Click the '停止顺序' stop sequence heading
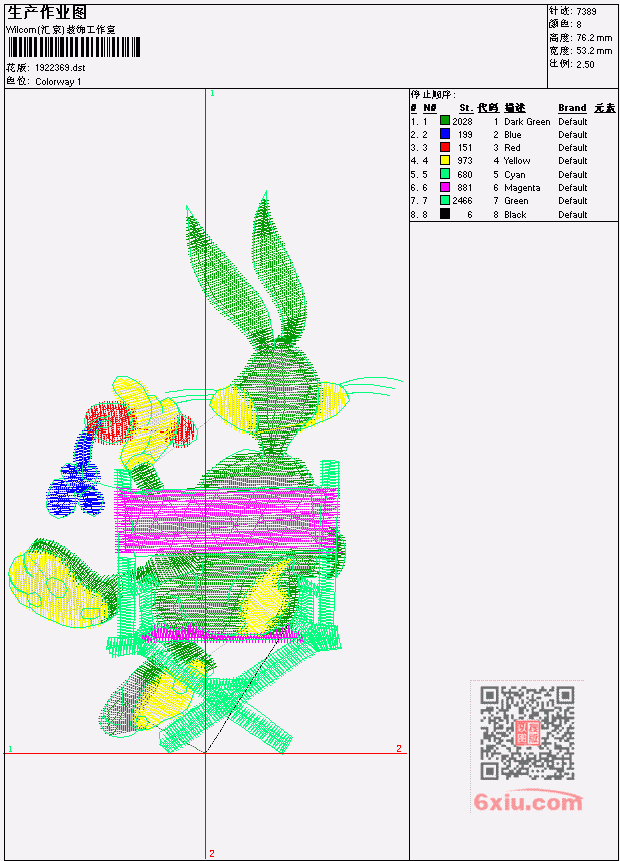620x861 pixels. [x=433, y=95]
